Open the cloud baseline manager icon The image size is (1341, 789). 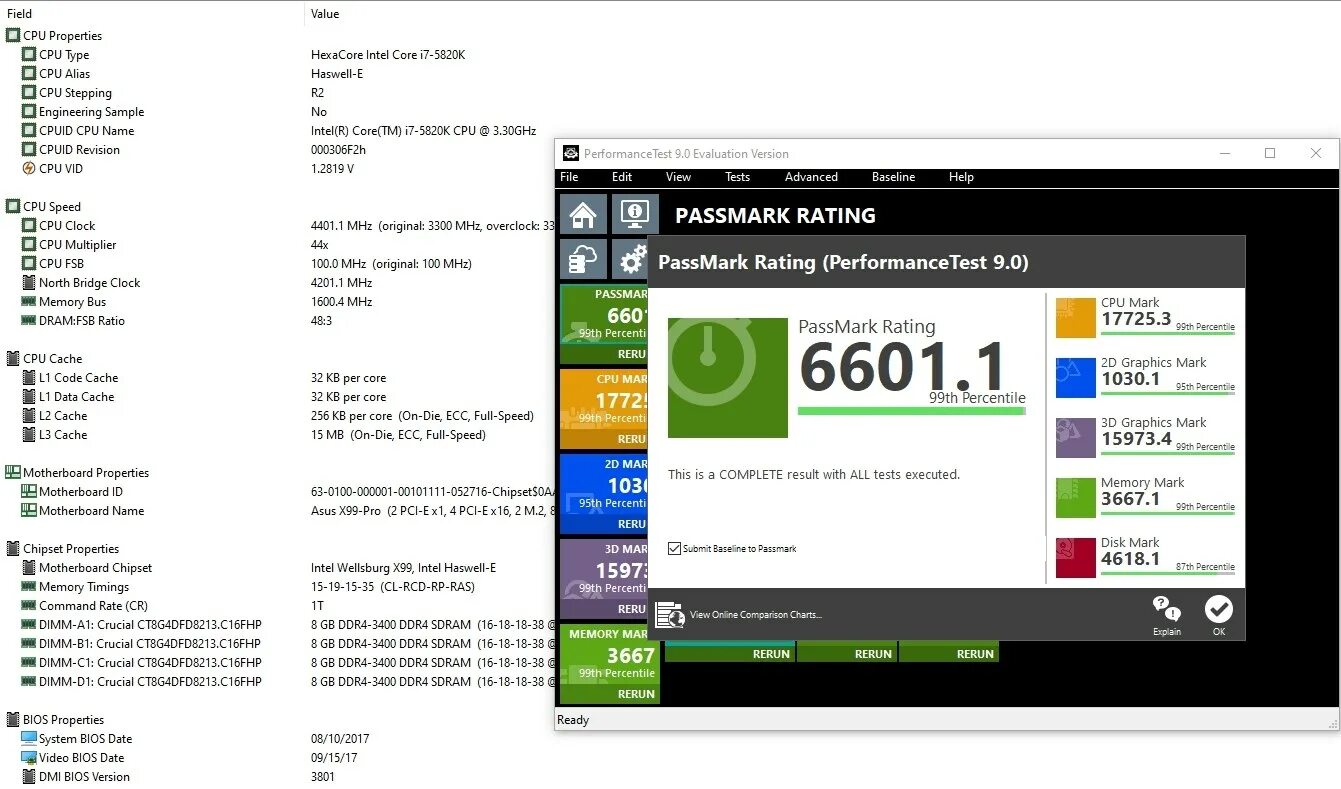pyautogui.click(x=583, y=258)
